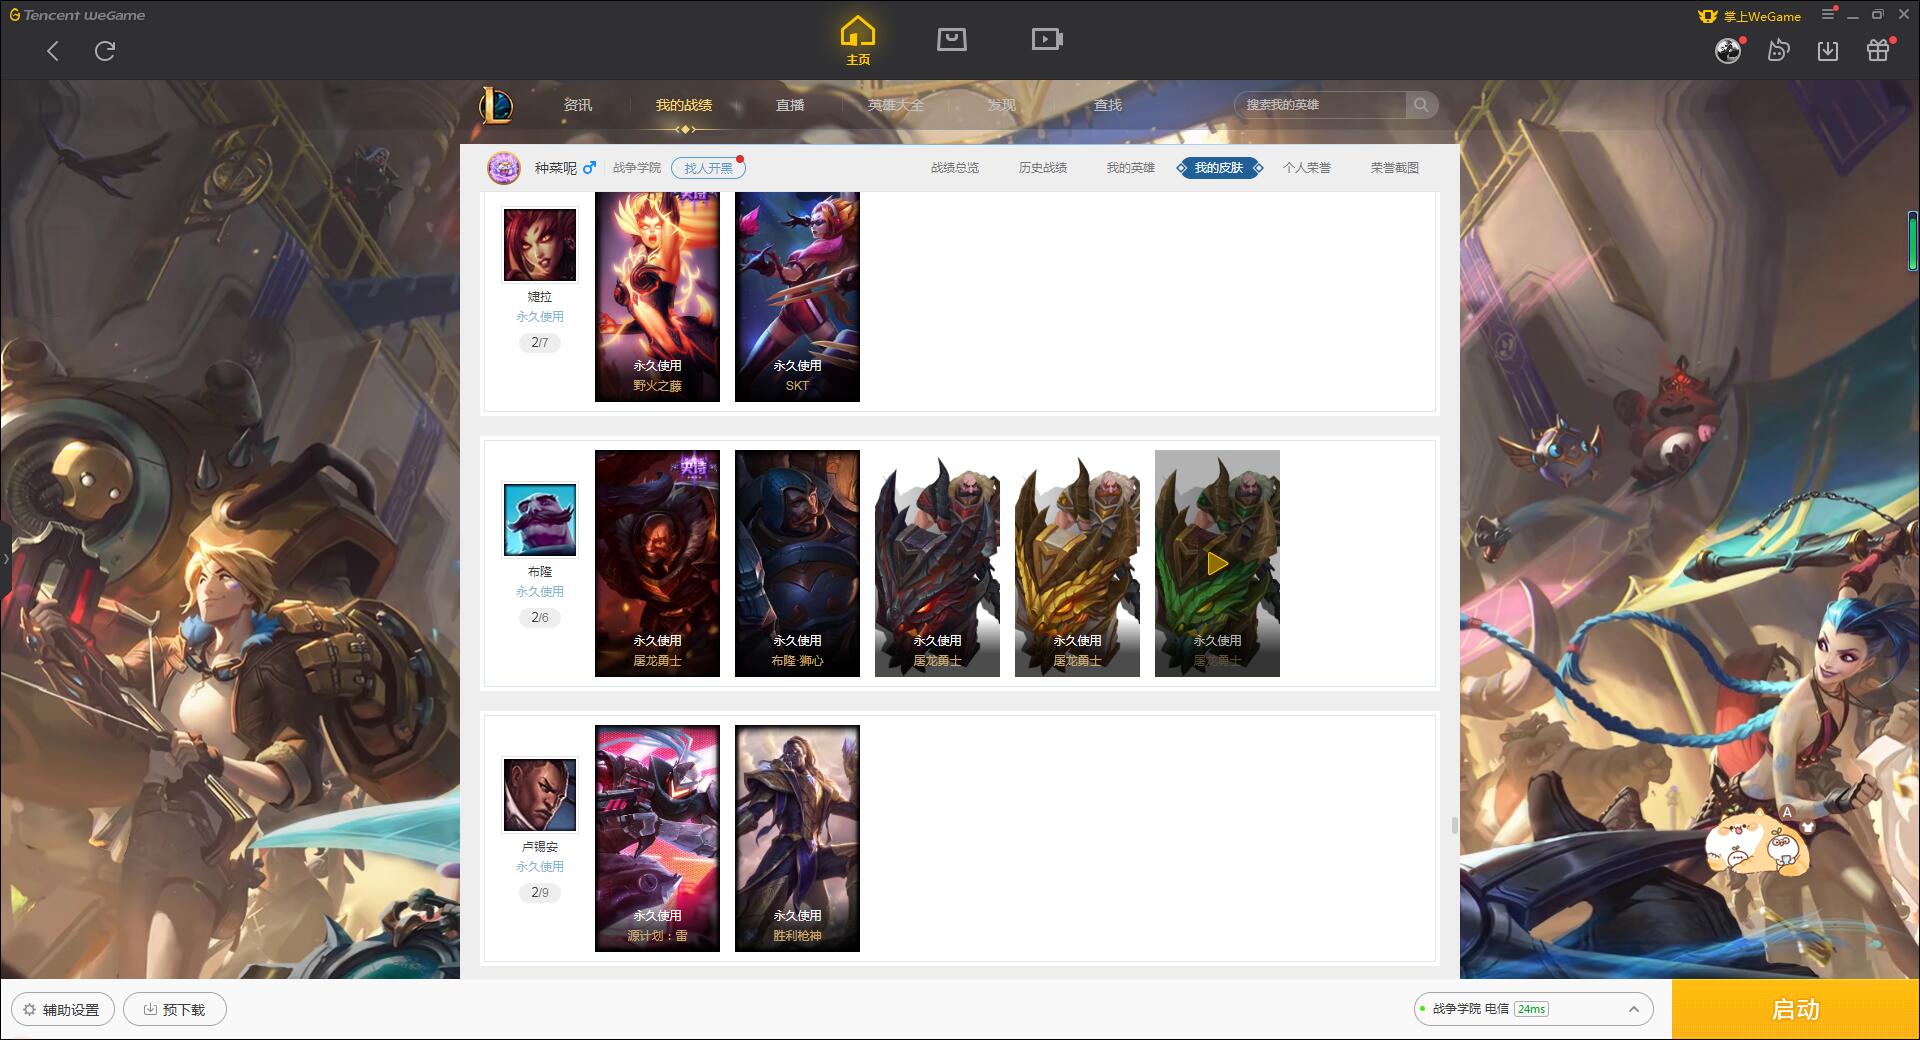Image resolution: width=1920 pixels, height=1040 pixels.
Task: Click the 战争学院 server label by username
Action: click(637, 168)
